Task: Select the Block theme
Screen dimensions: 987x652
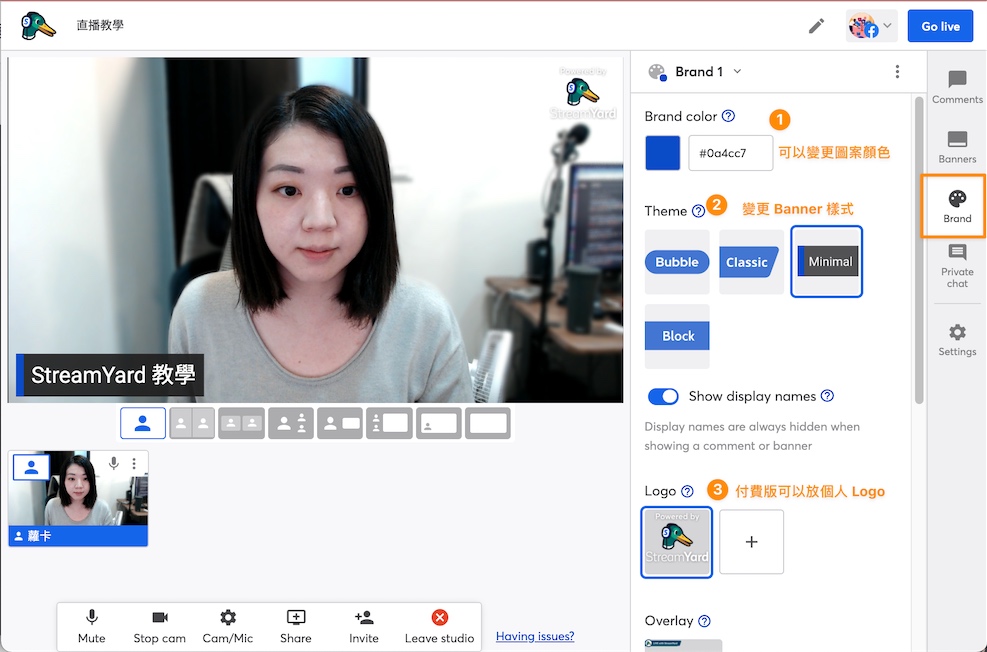Action: pos(677,336)
